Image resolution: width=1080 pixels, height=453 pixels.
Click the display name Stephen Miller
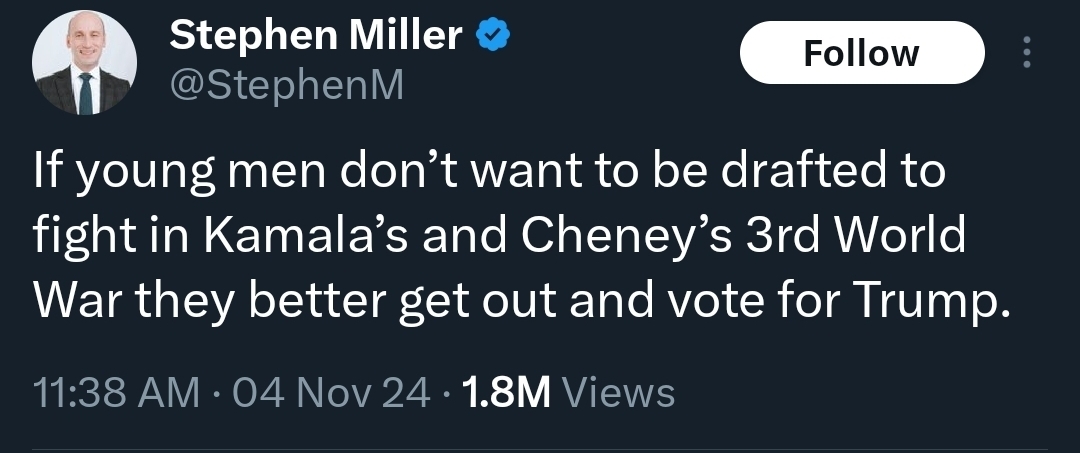pyautogui.click(x=316, y=36)
